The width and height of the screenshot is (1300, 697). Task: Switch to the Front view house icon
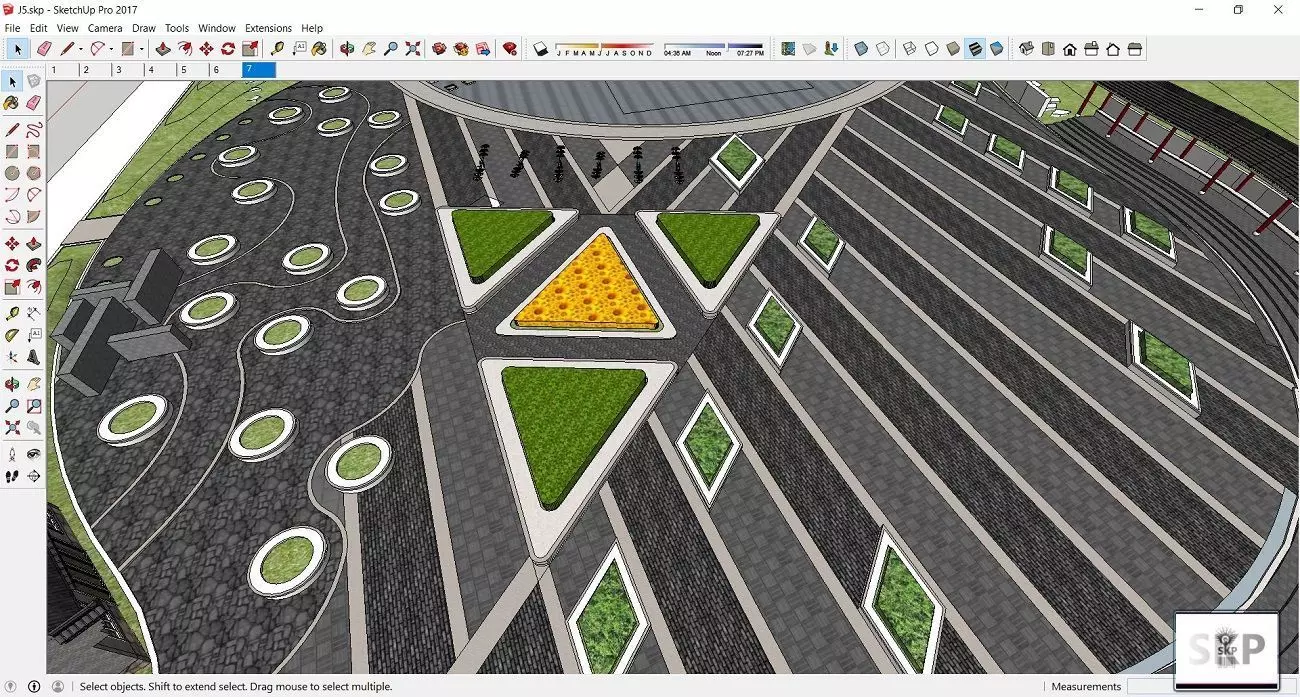(1070, 49)
